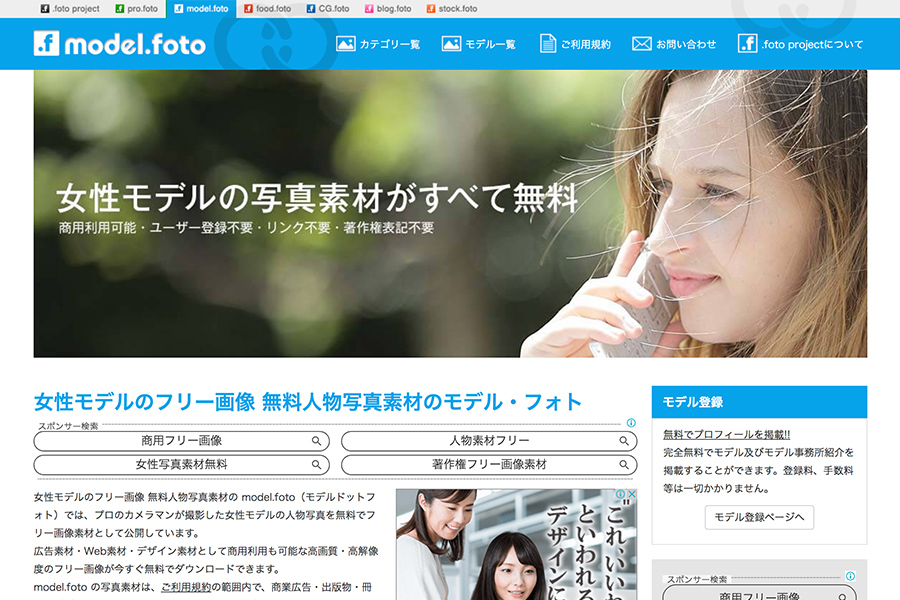Screen dimensions: 900x600
Task: Select 著作権フリー画像素材 sponsored search
Action: click(489, 464)
